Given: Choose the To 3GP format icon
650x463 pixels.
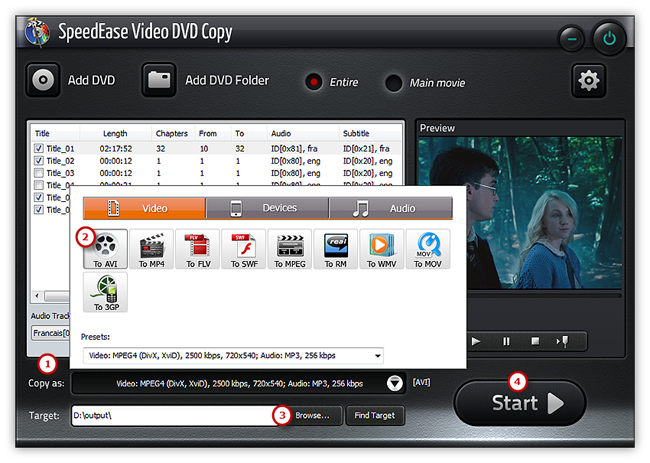Looking at the screenshot, I should (105, 292).
